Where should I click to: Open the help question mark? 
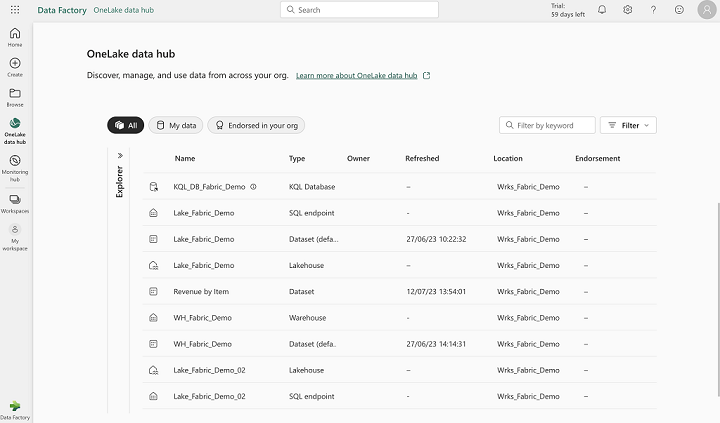click(653, 10)
